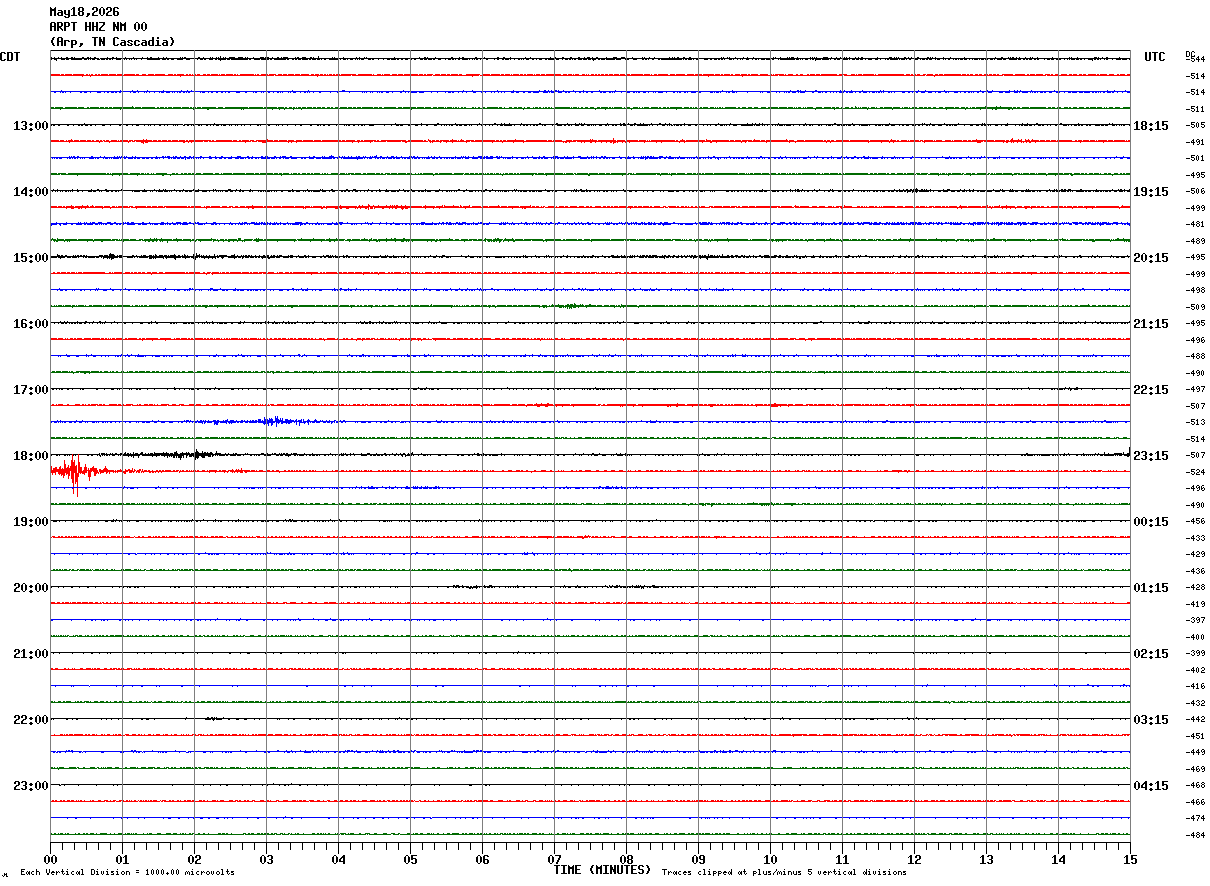The image size is (1210, 886).
Task: Click the 00 minute axis tick label
Action: click(50, 859)
